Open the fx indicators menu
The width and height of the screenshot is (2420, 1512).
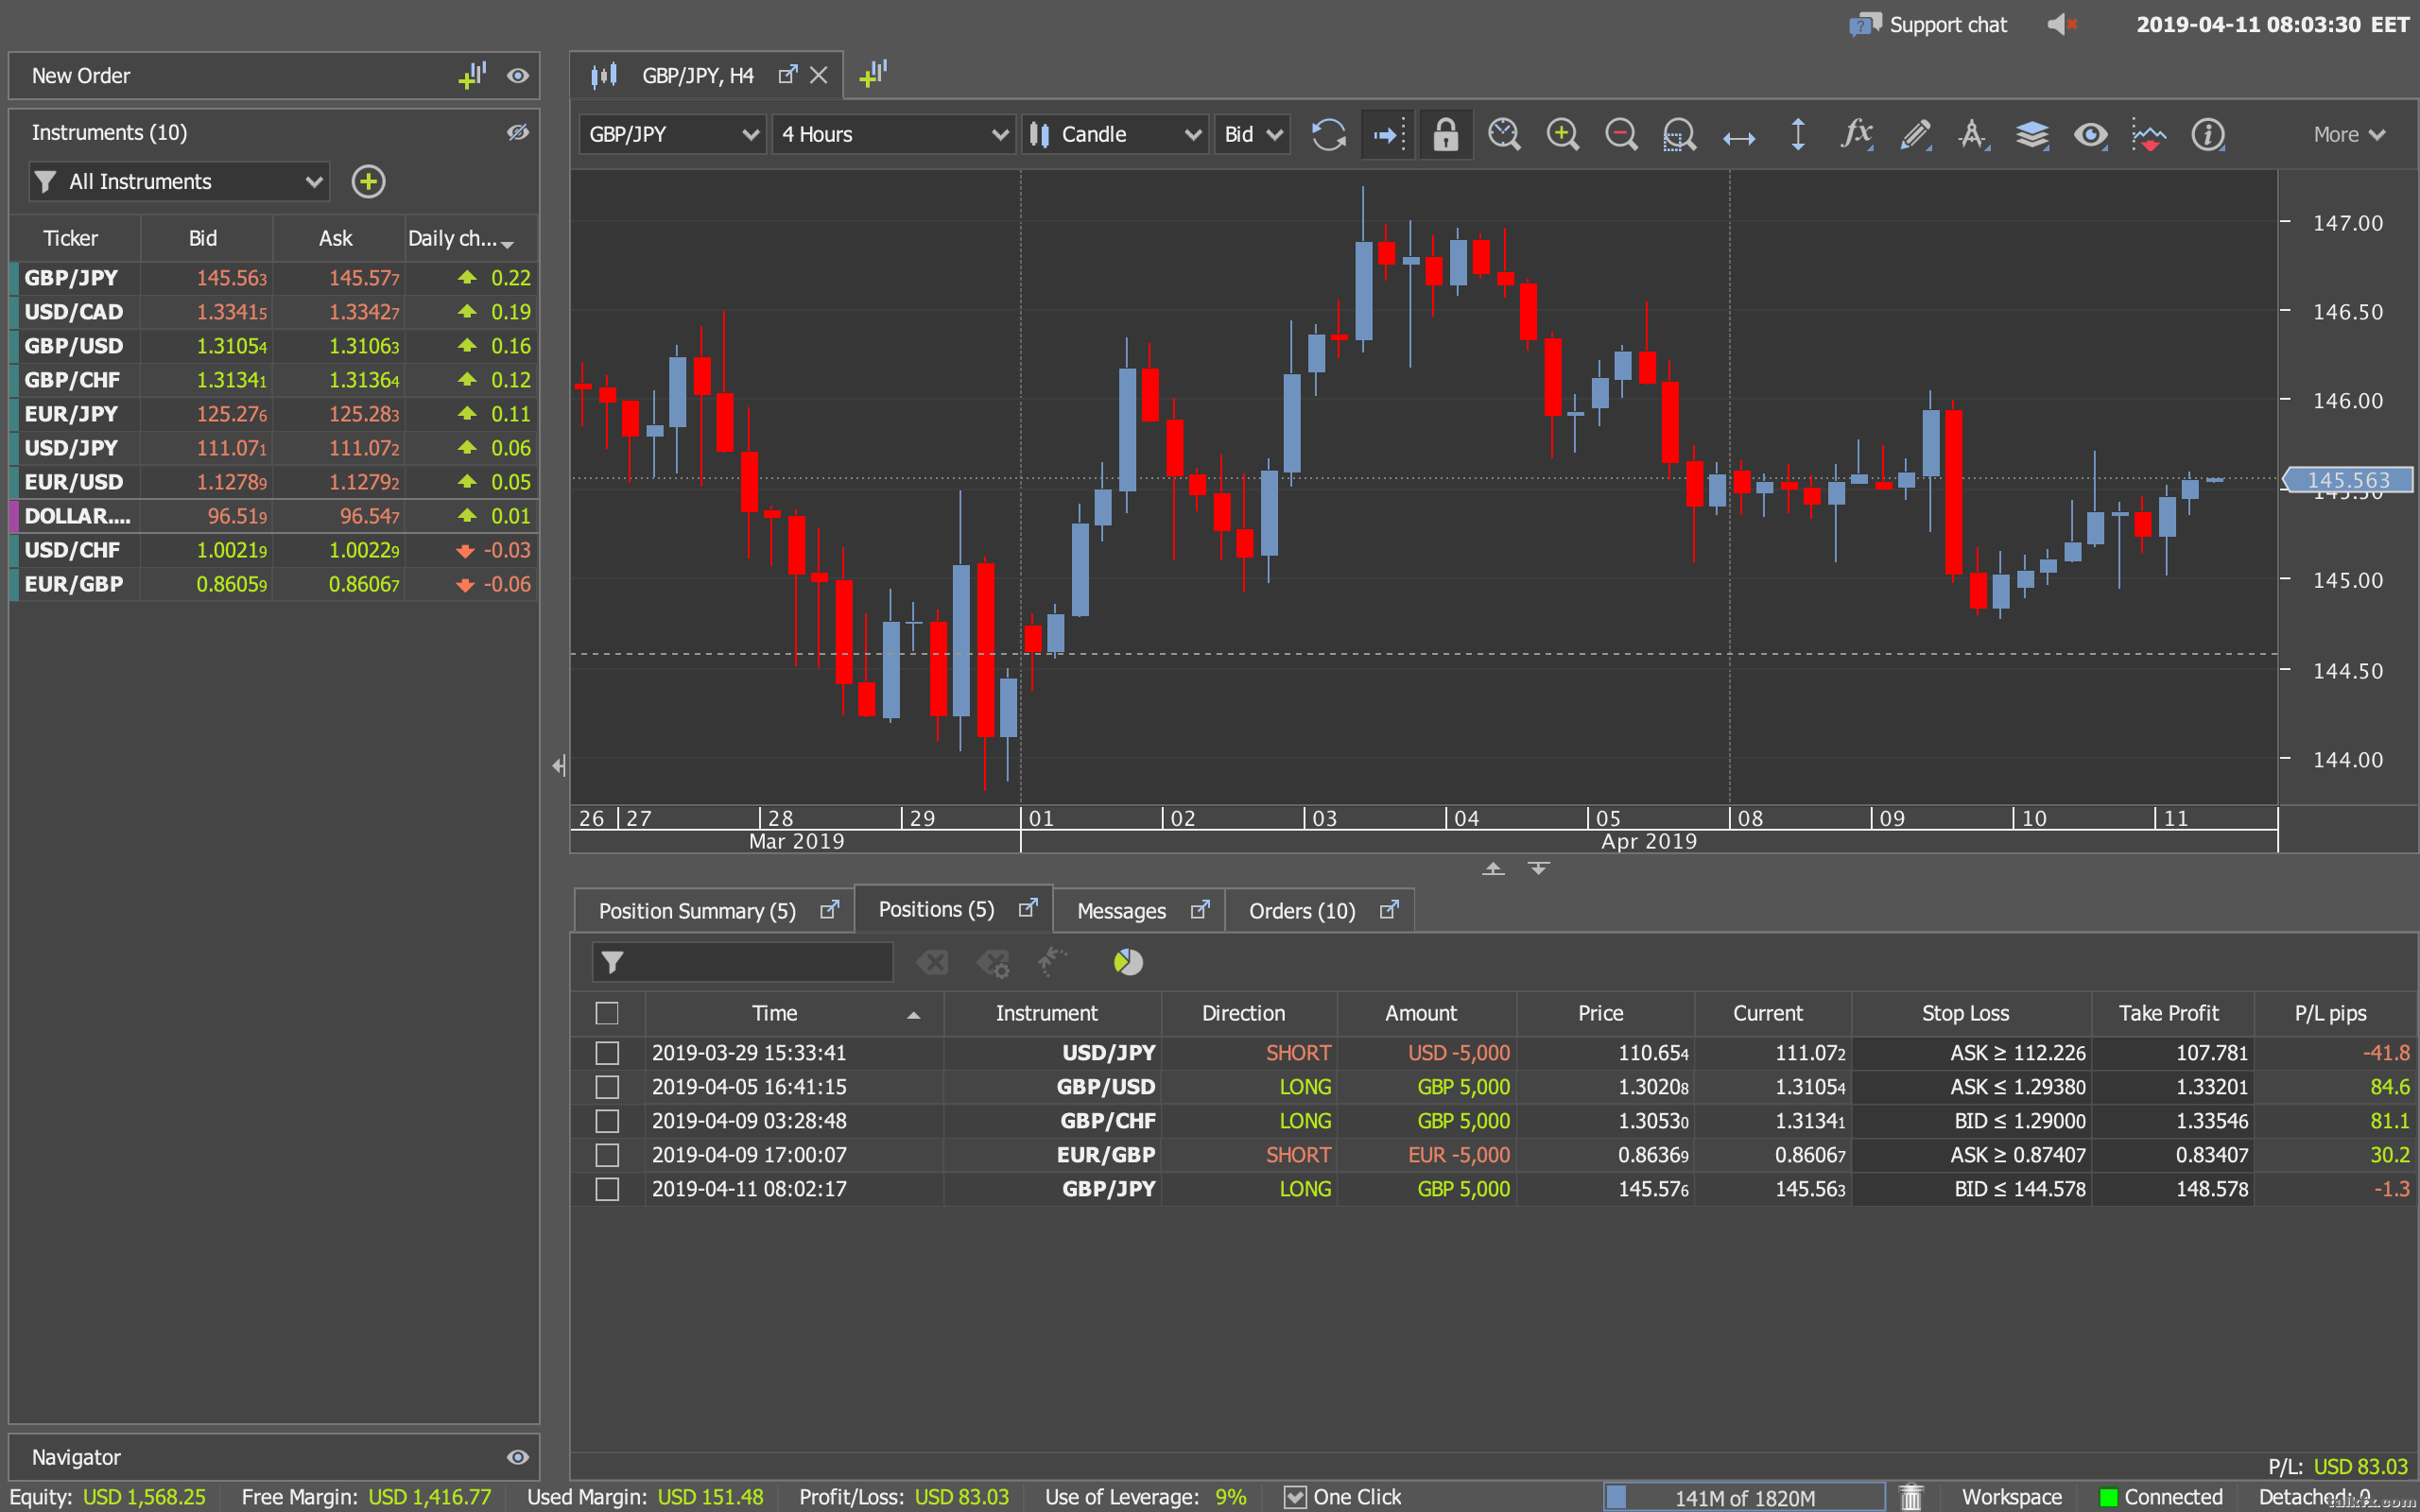click(1857, 134)
